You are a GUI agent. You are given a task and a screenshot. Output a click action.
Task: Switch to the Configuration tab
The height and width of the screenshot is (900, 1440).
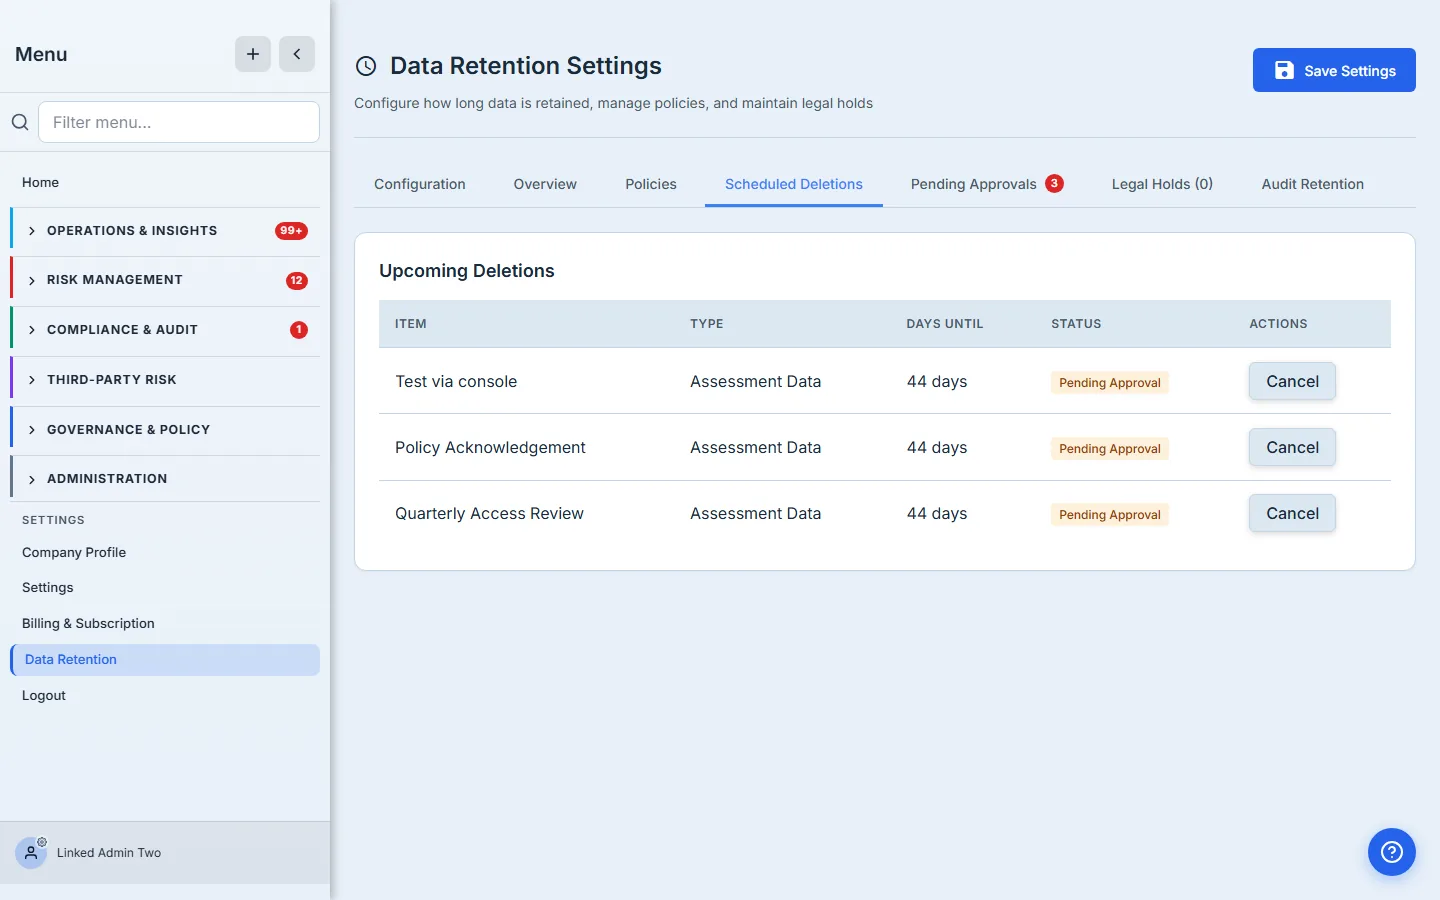click(420, 184)
